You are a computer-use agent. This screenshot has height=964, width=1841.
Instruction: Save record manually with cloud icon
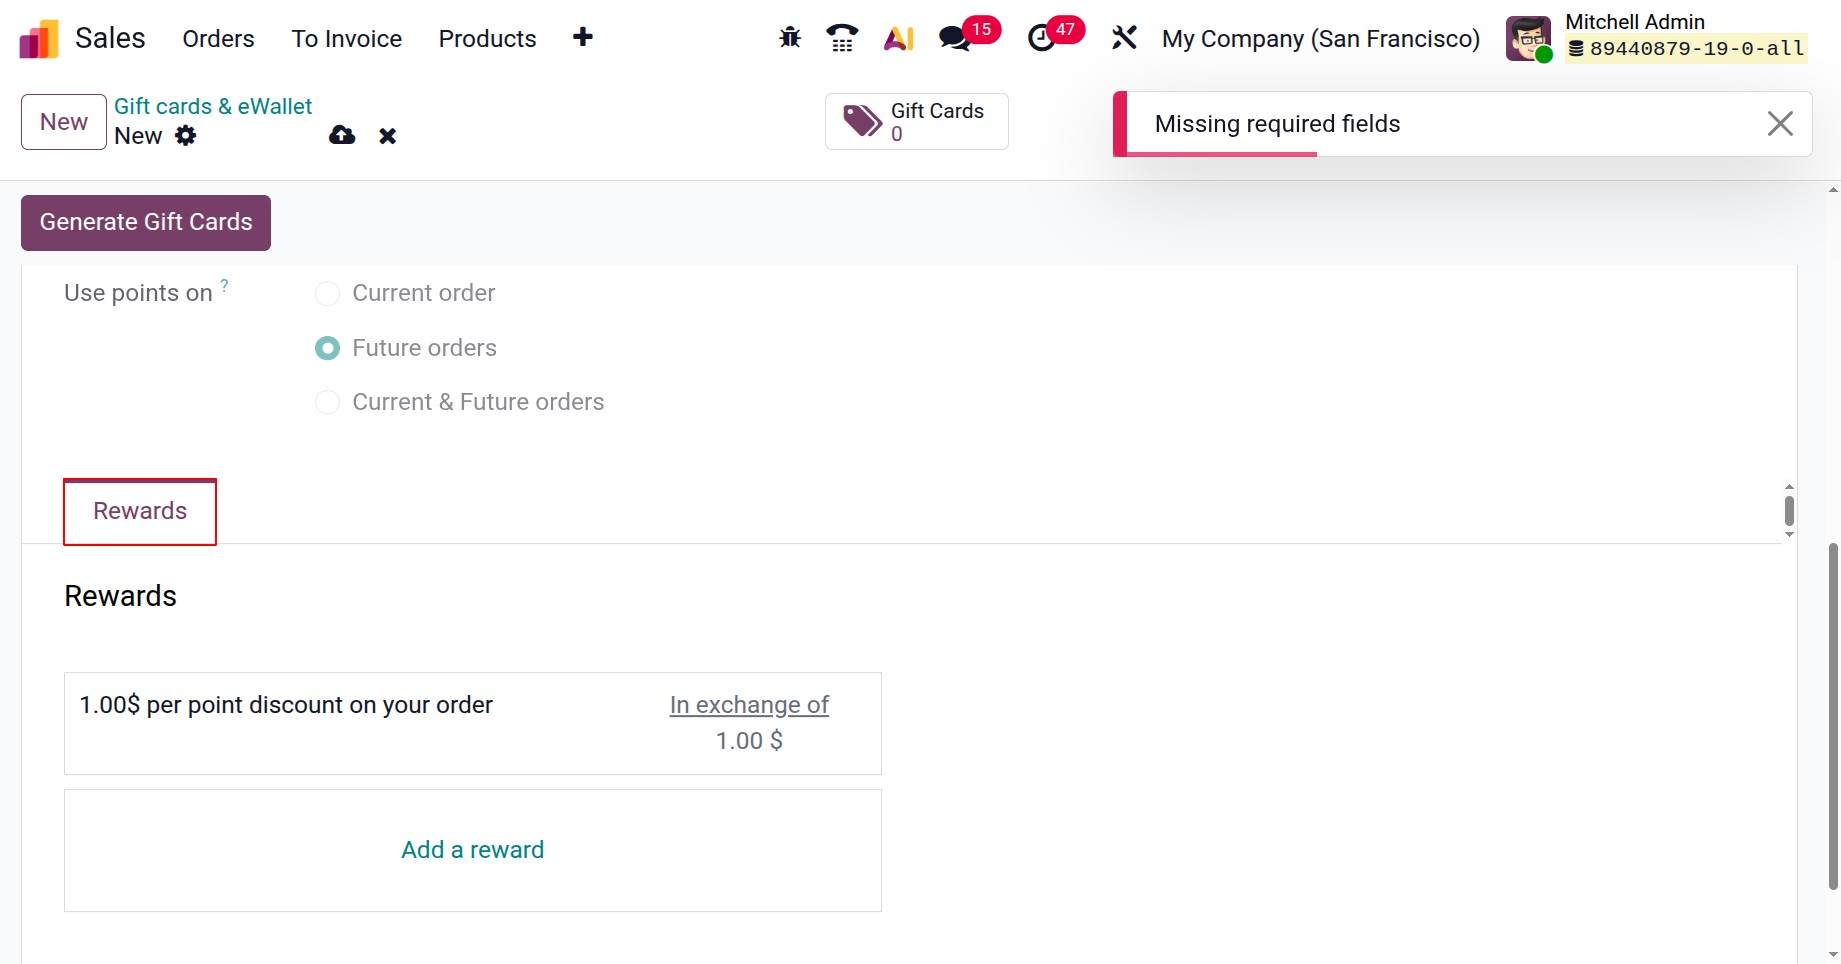coord(342,135)
